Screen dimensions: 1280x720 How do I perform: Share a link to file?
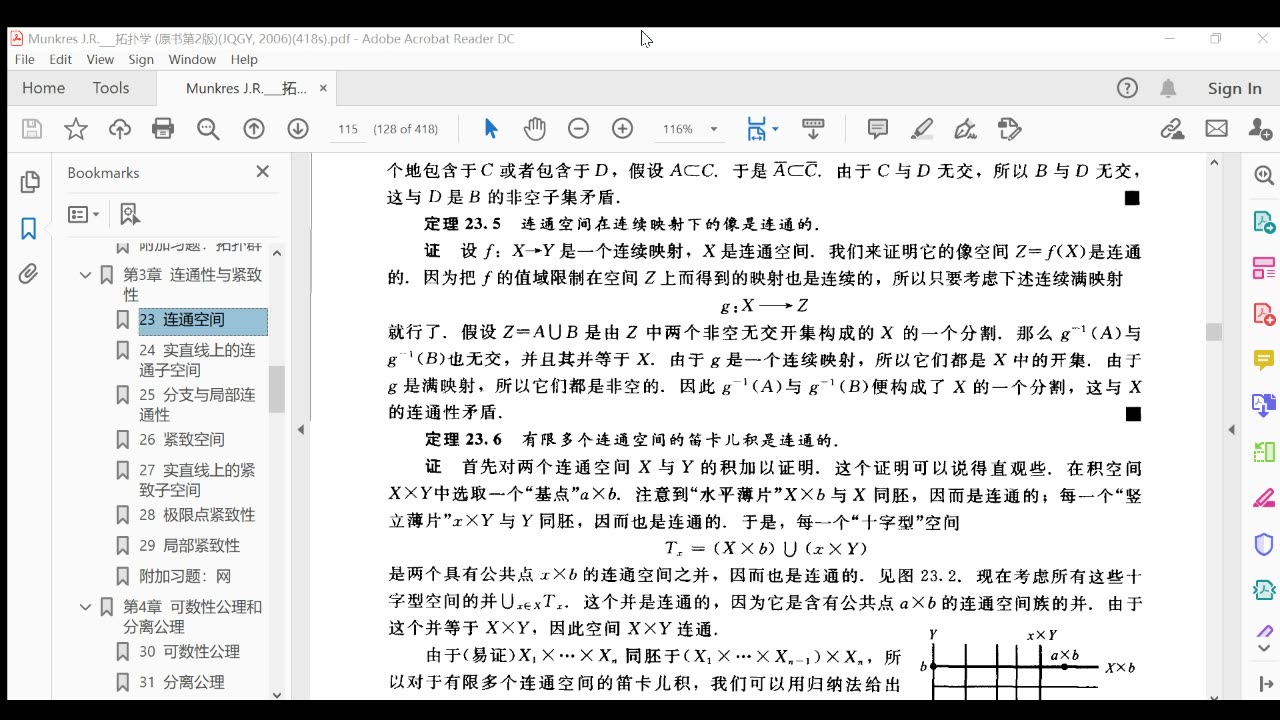(1172, 129)
